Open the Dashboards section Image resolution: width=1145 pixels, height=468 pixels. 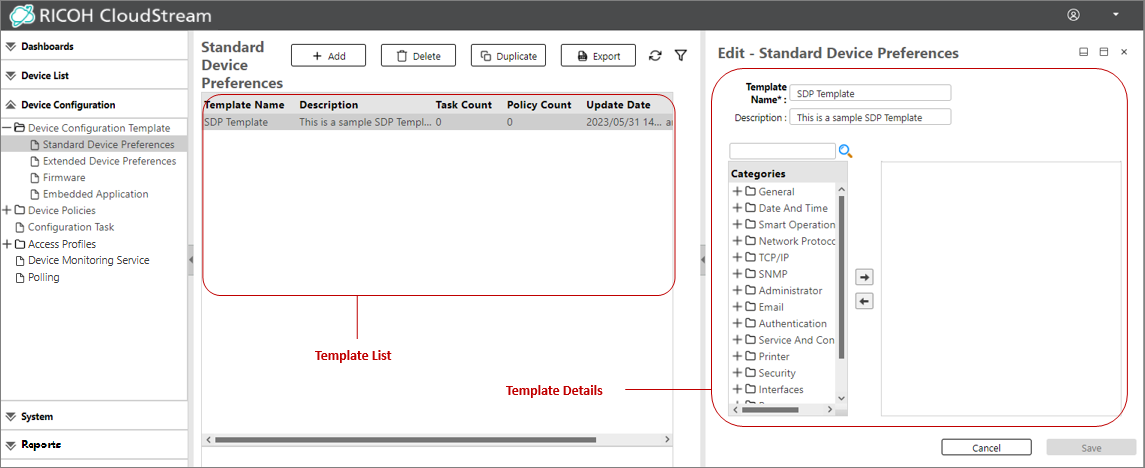tap(47, 46)
